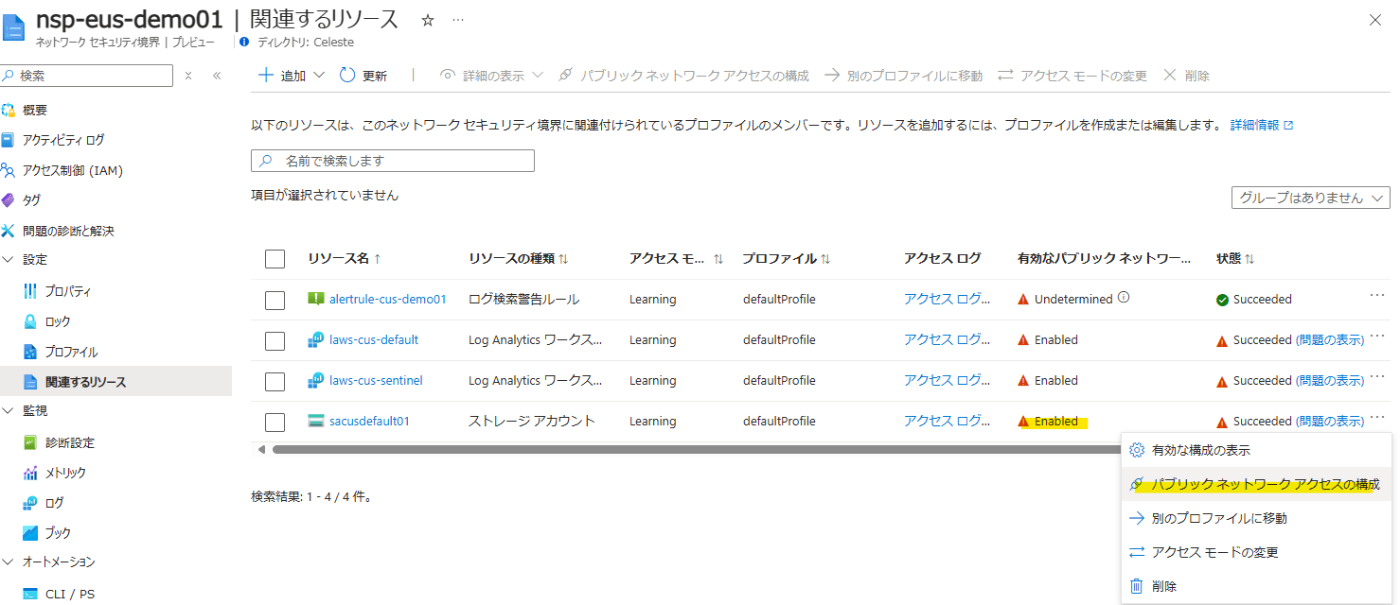Image resolution: width=1400 pixels, height=605 pixels.
Task: Open アクセス ログ link for alertrule-cus-demo01
Action: coord(947,299)
